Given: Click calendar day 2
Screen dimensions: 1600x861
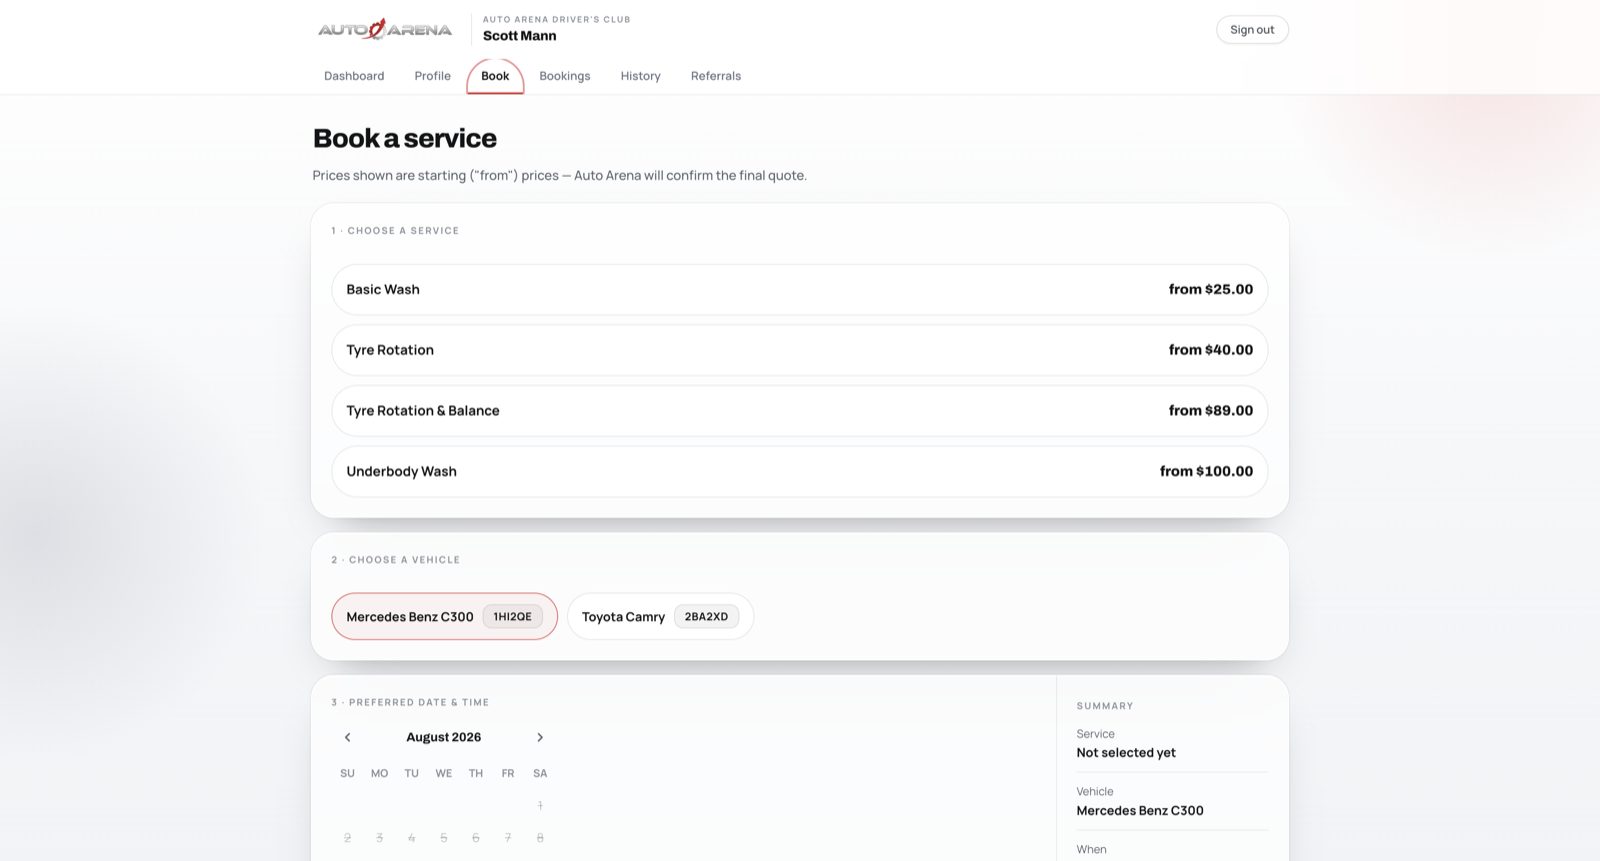Looking at the screenshot, I should coord(348,838).
